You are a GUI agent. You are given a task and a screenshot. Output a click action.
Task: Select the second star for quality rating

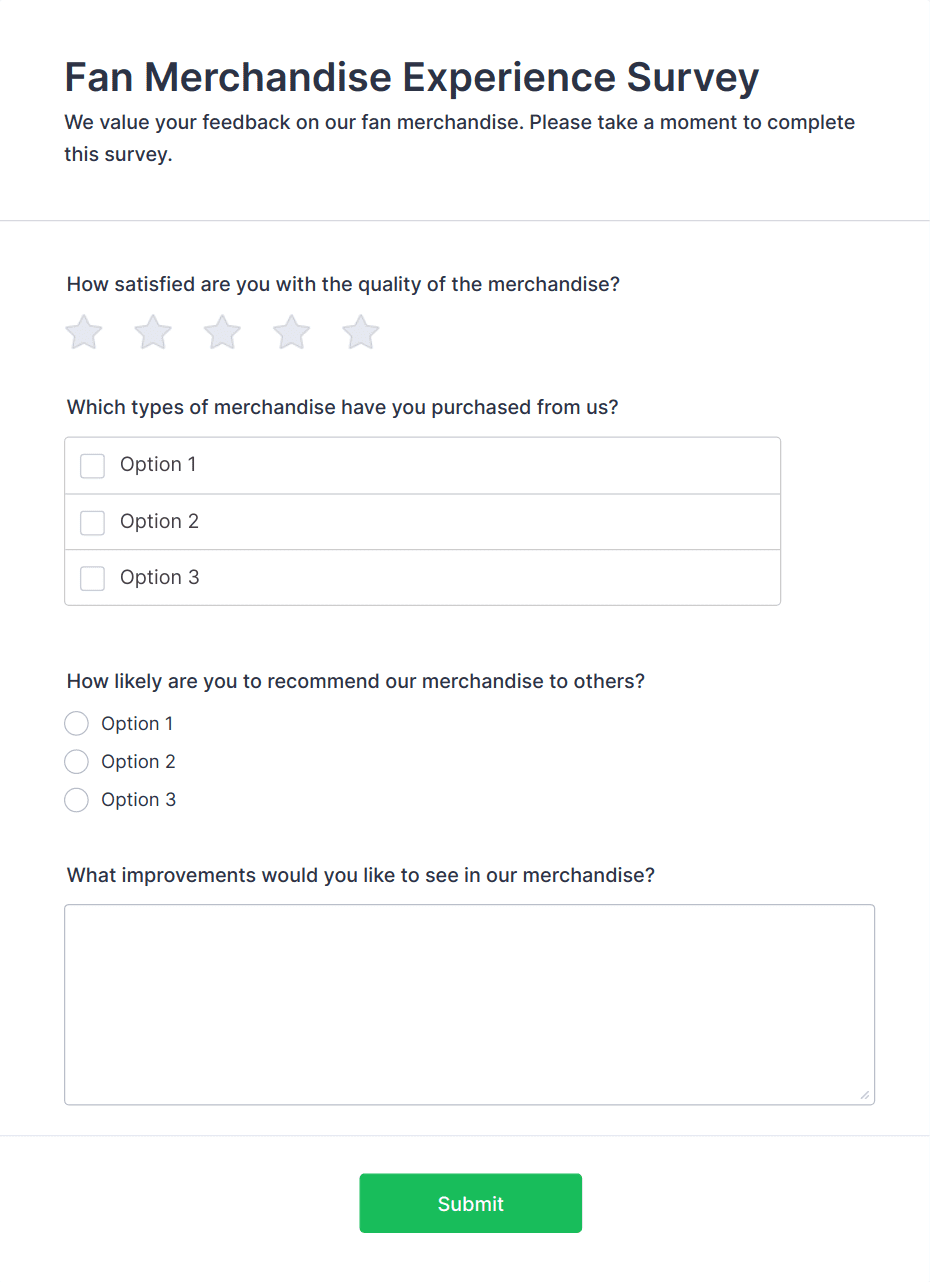point(152,332)
